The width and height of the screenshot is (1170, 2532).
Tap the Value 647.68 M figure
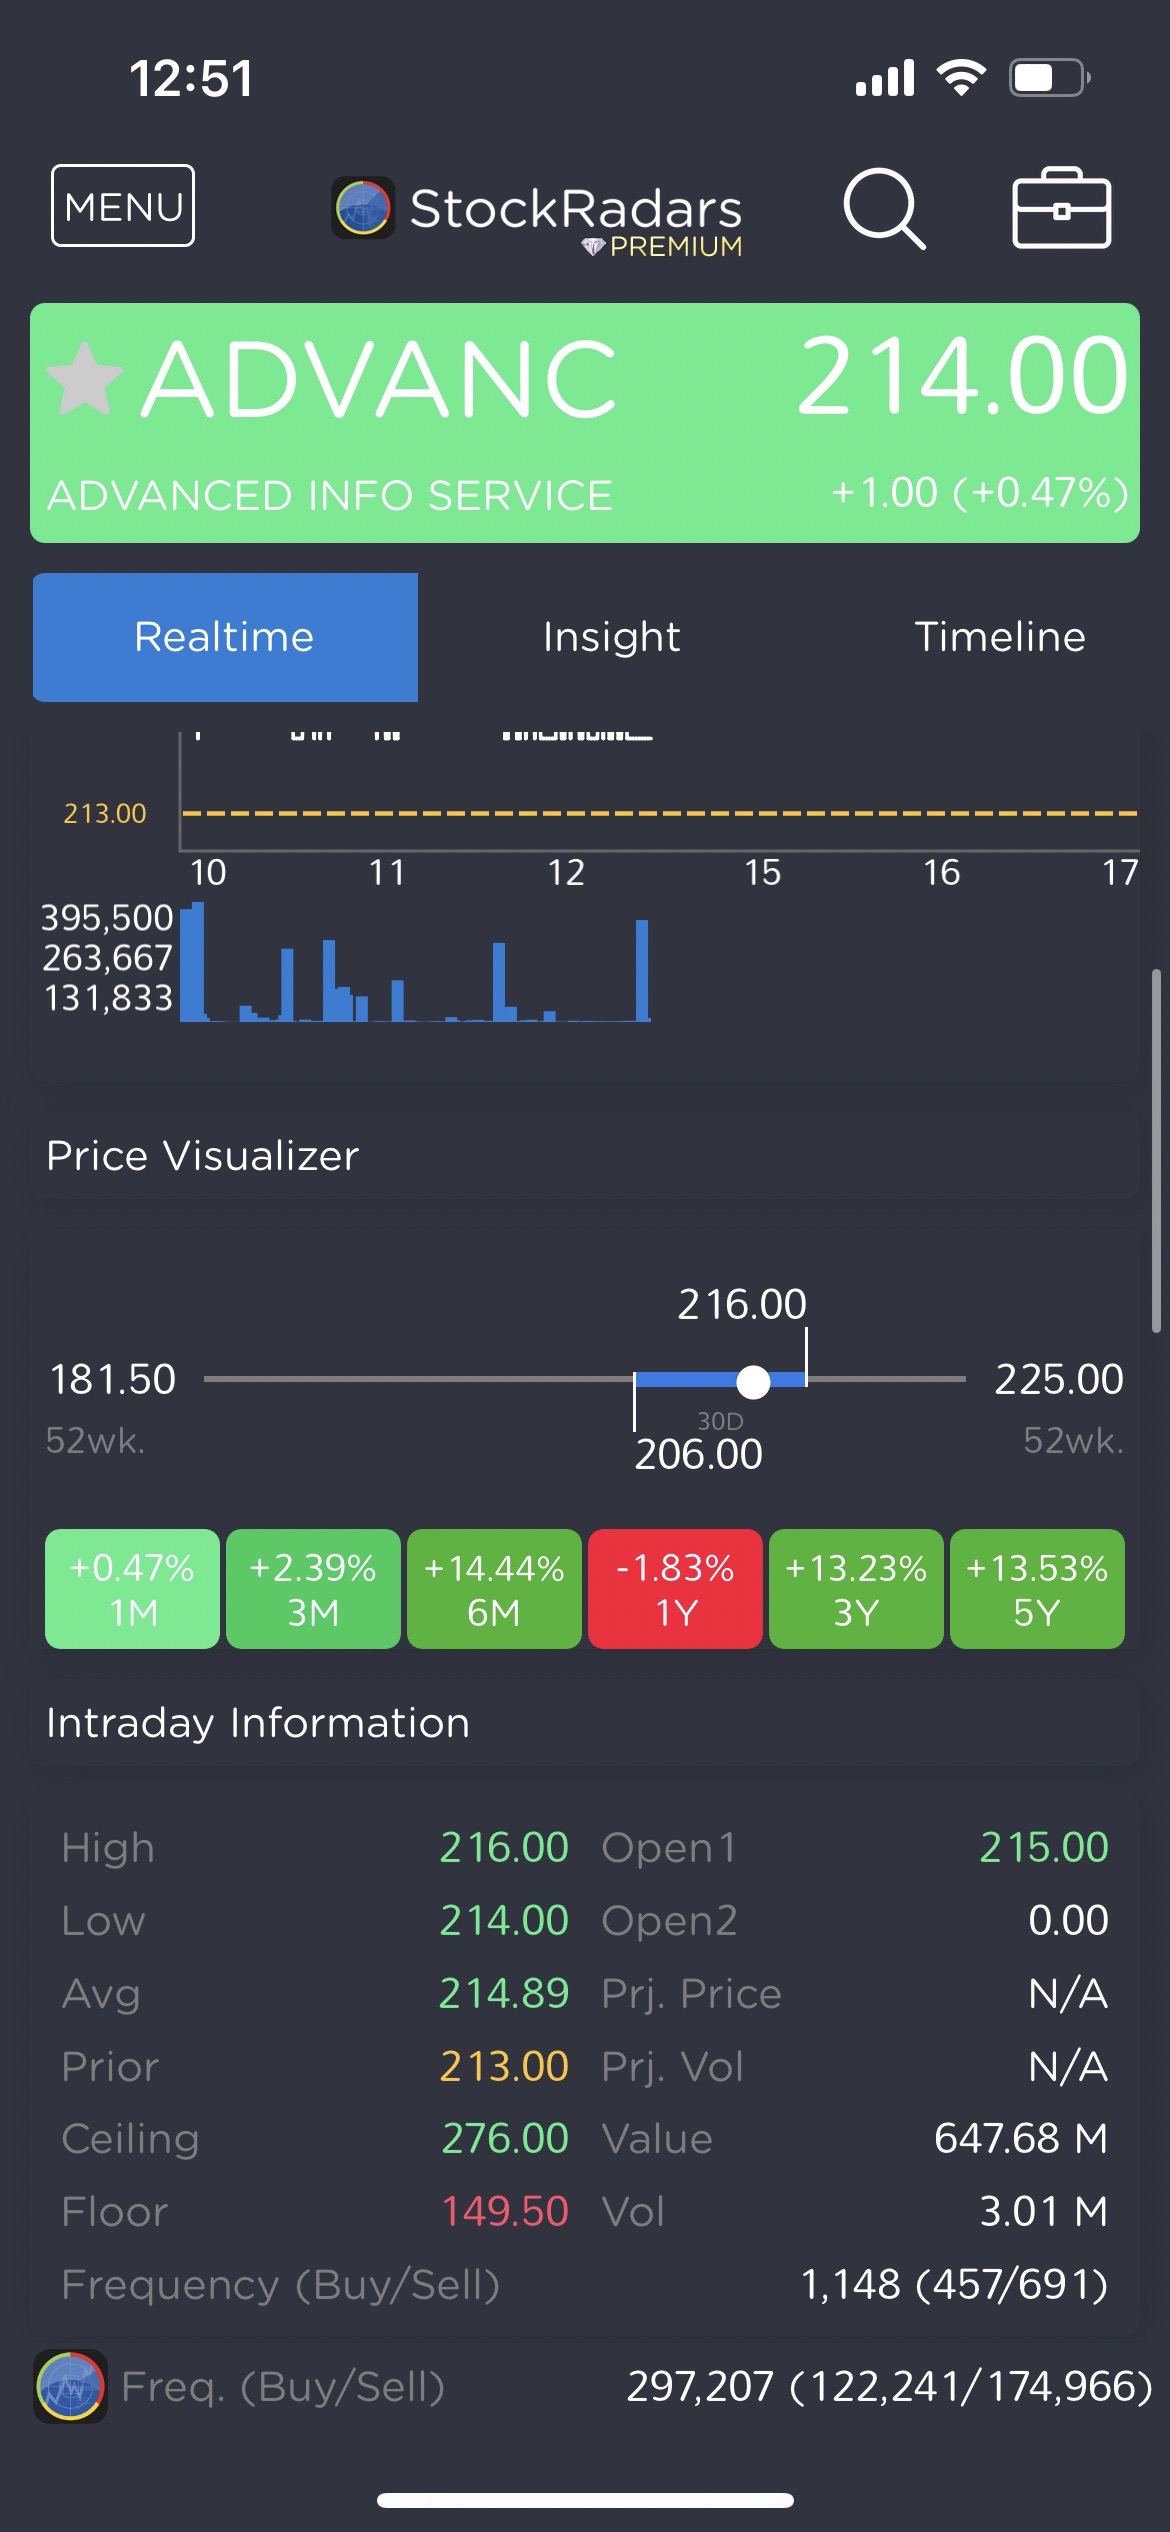(1021, 2138)
